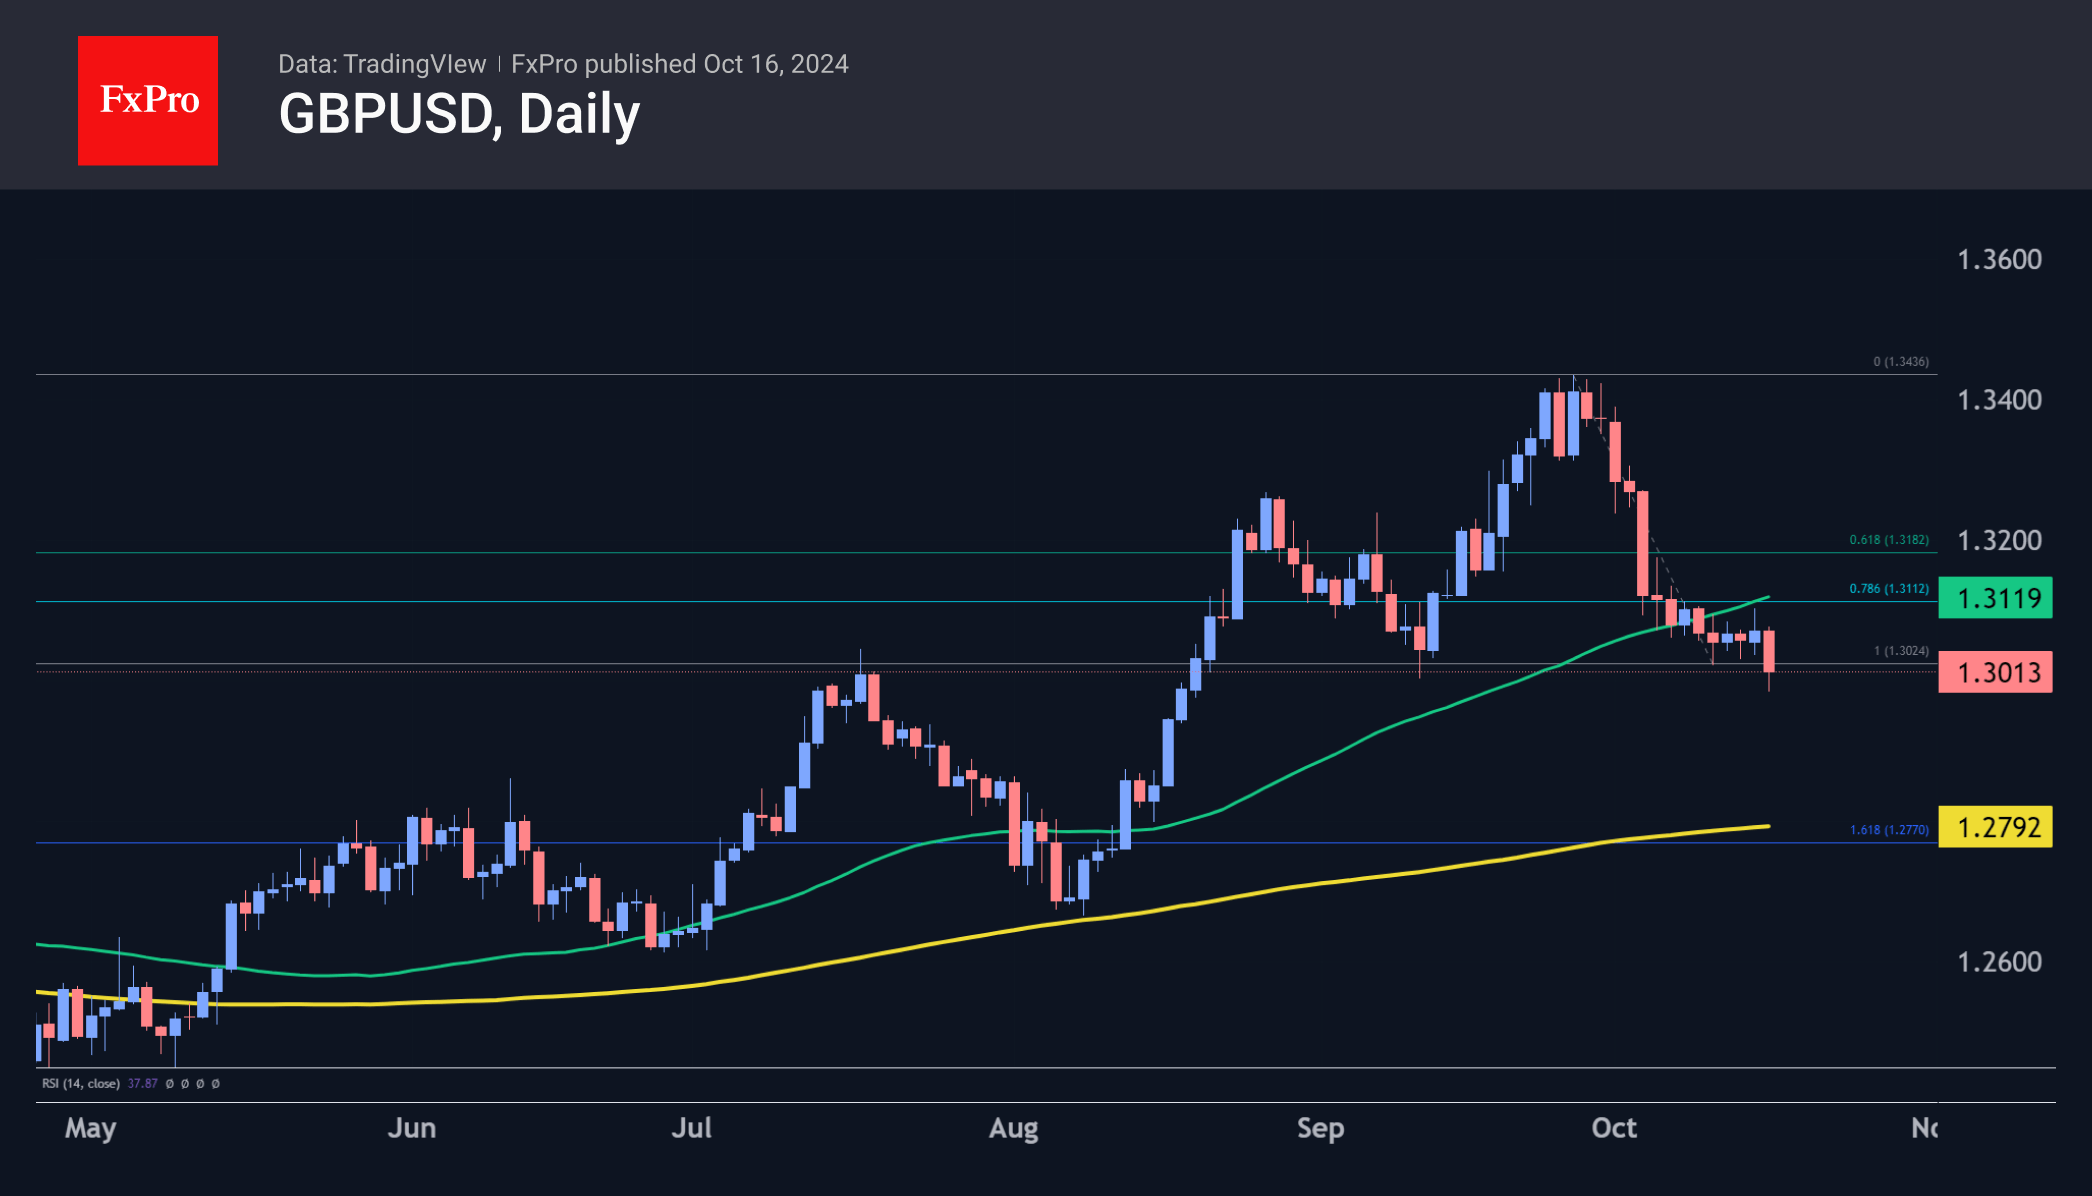The image size is (2092, 1196).
Task: Click the 1.618 (1.2770) Fibonacci label
Action: click(x=1888, y=830)
